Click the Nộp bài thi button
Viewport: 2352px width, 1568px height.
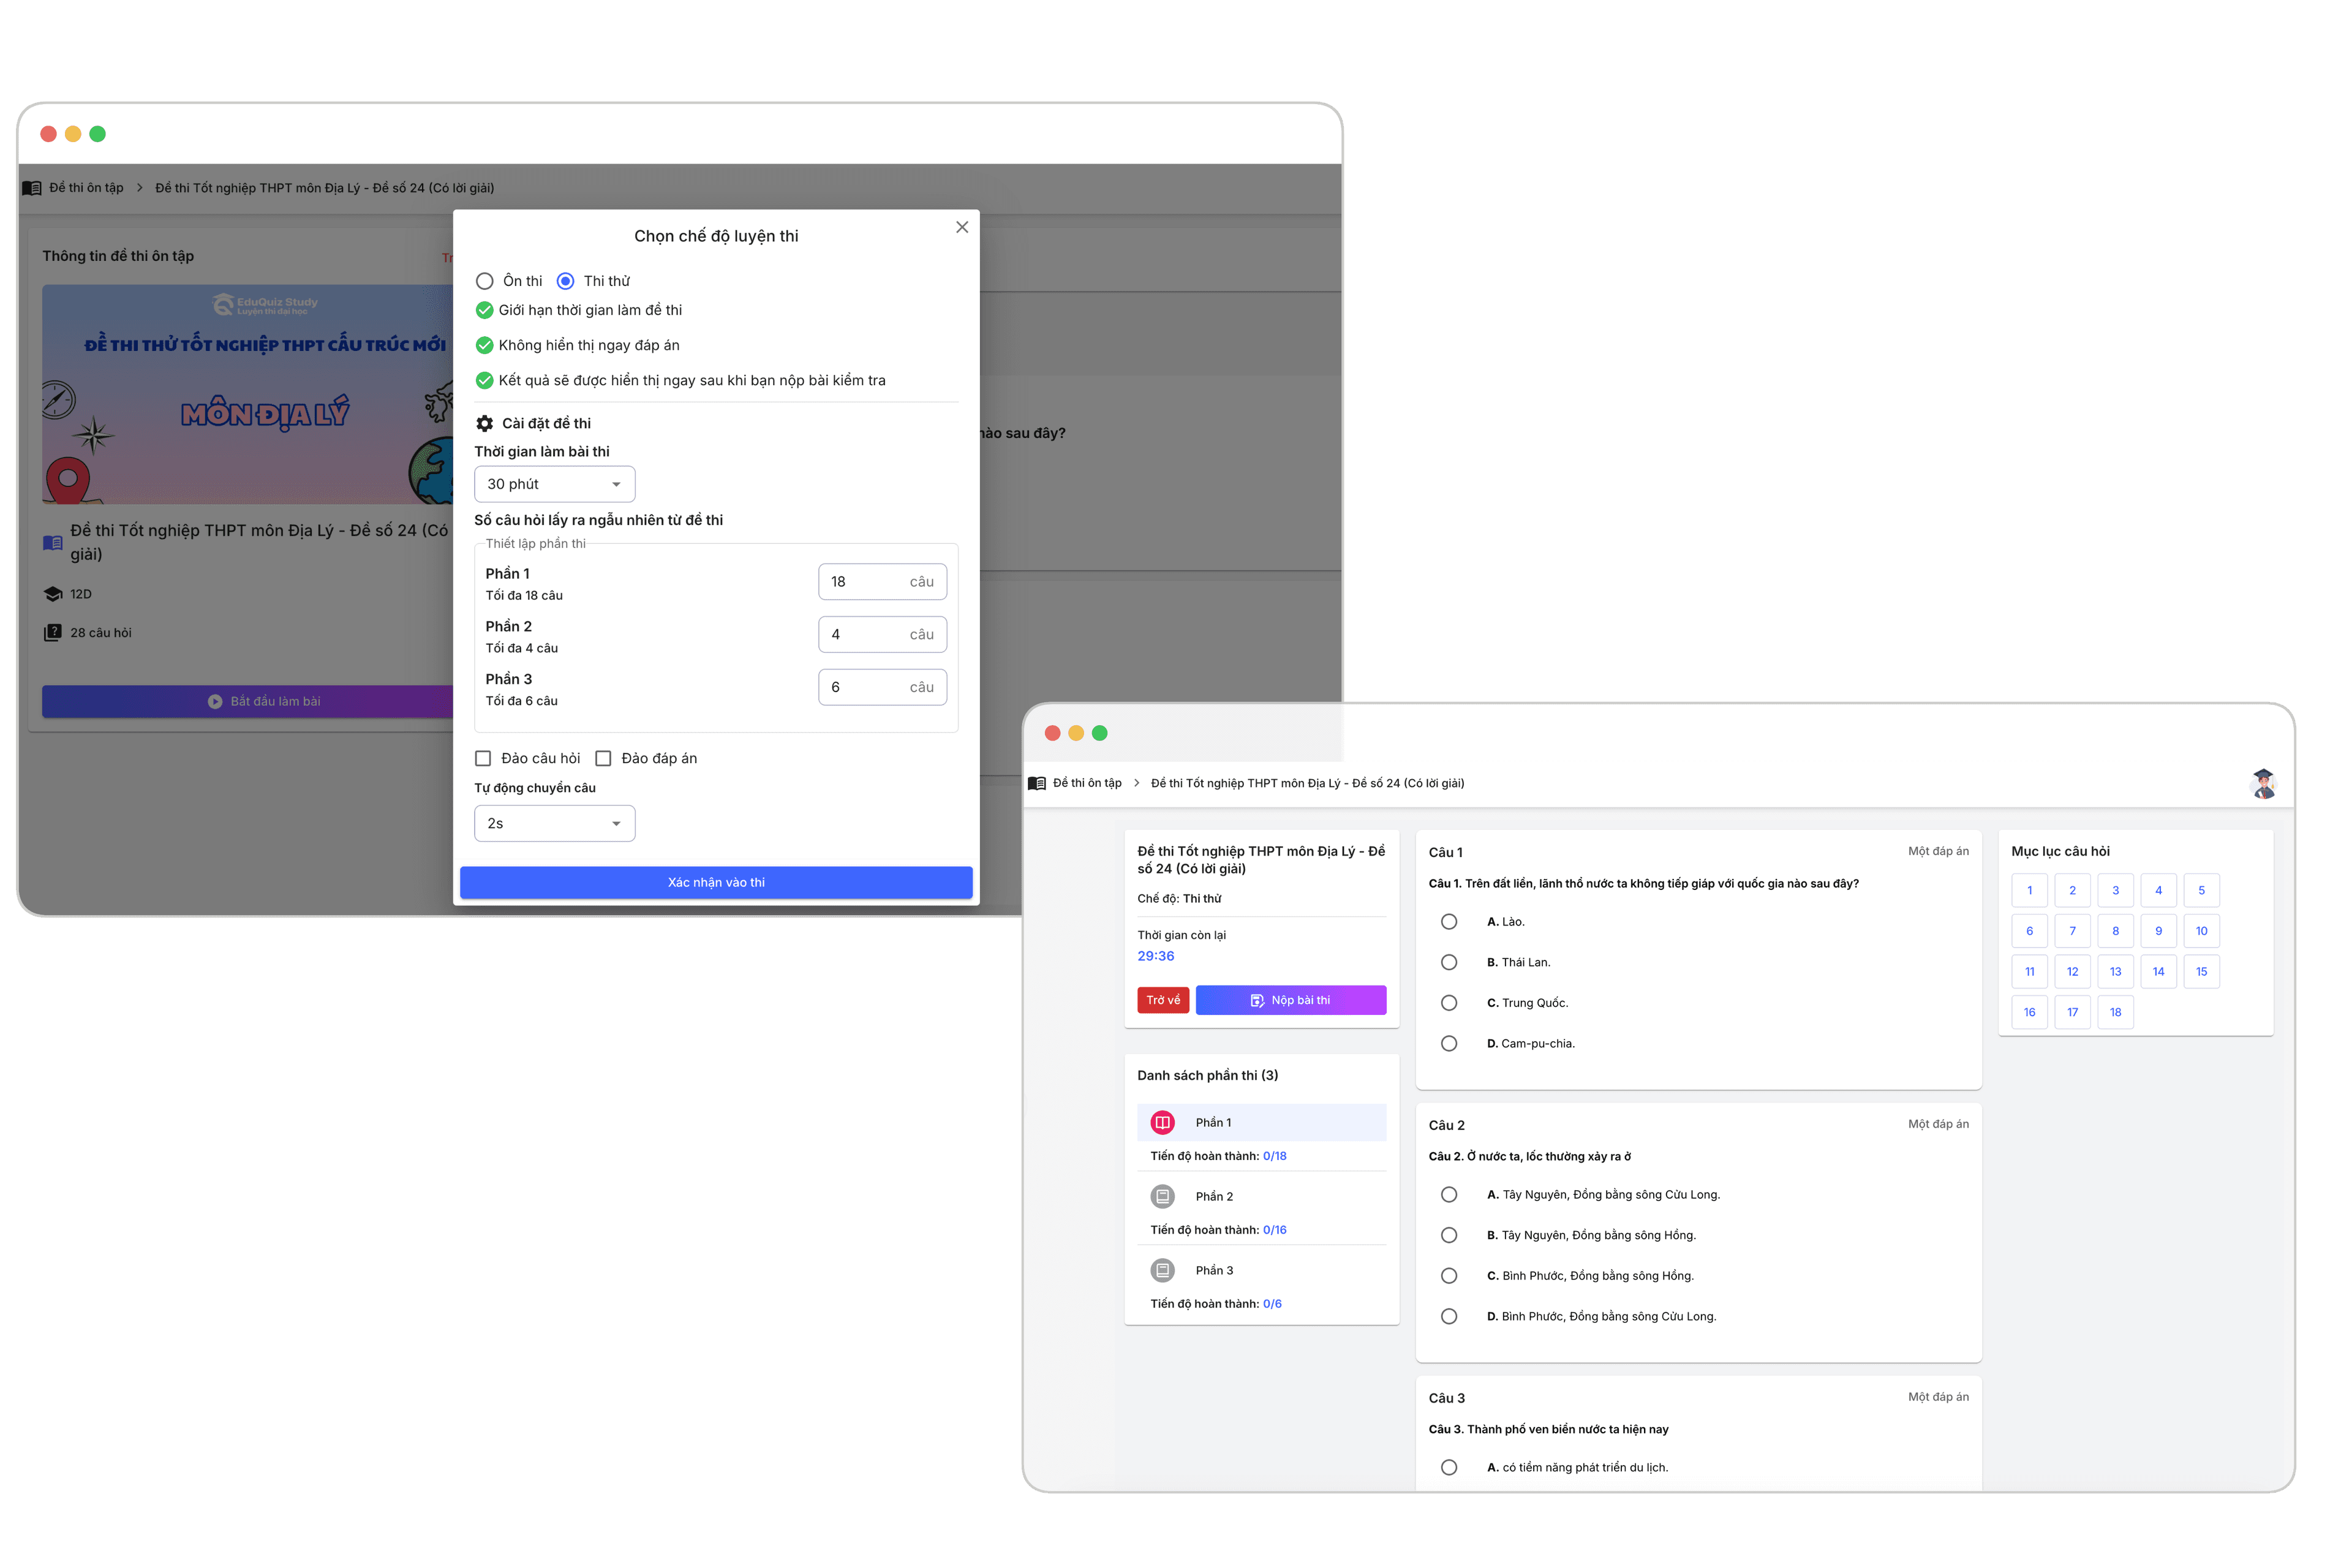click(1290, 1000)
